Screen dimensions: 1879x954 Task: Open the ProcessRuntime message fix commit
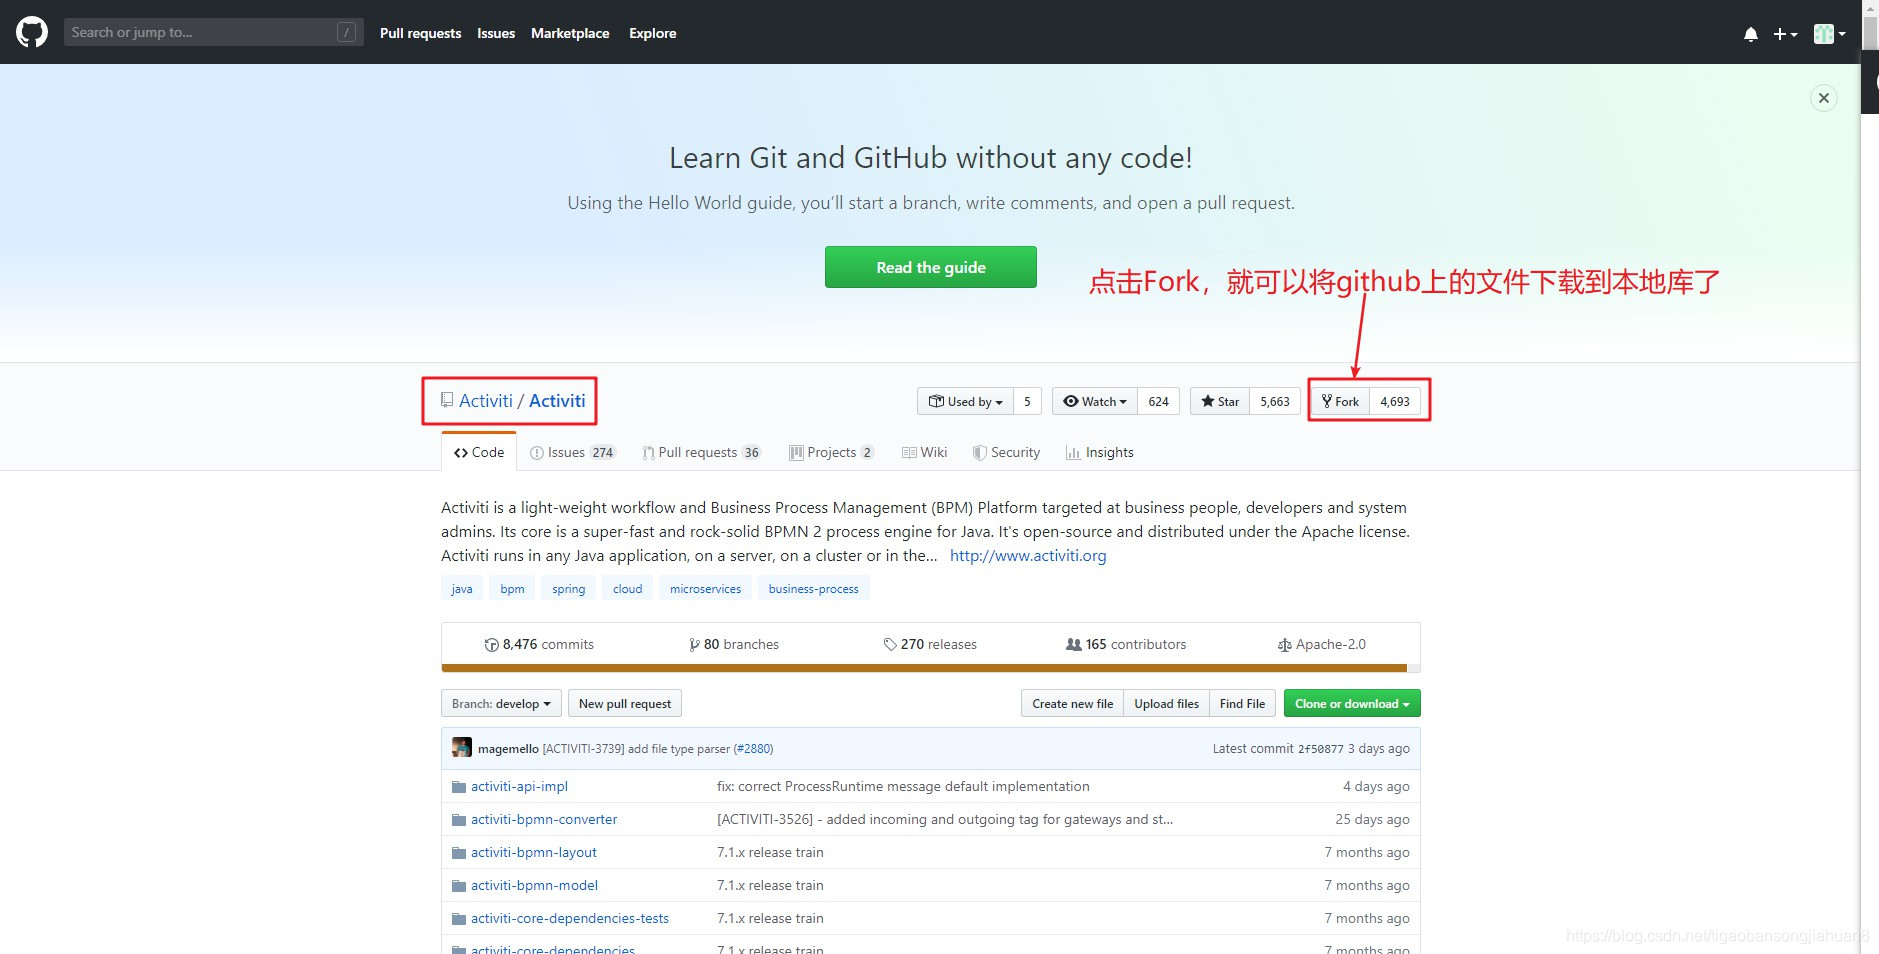[903, 786]
